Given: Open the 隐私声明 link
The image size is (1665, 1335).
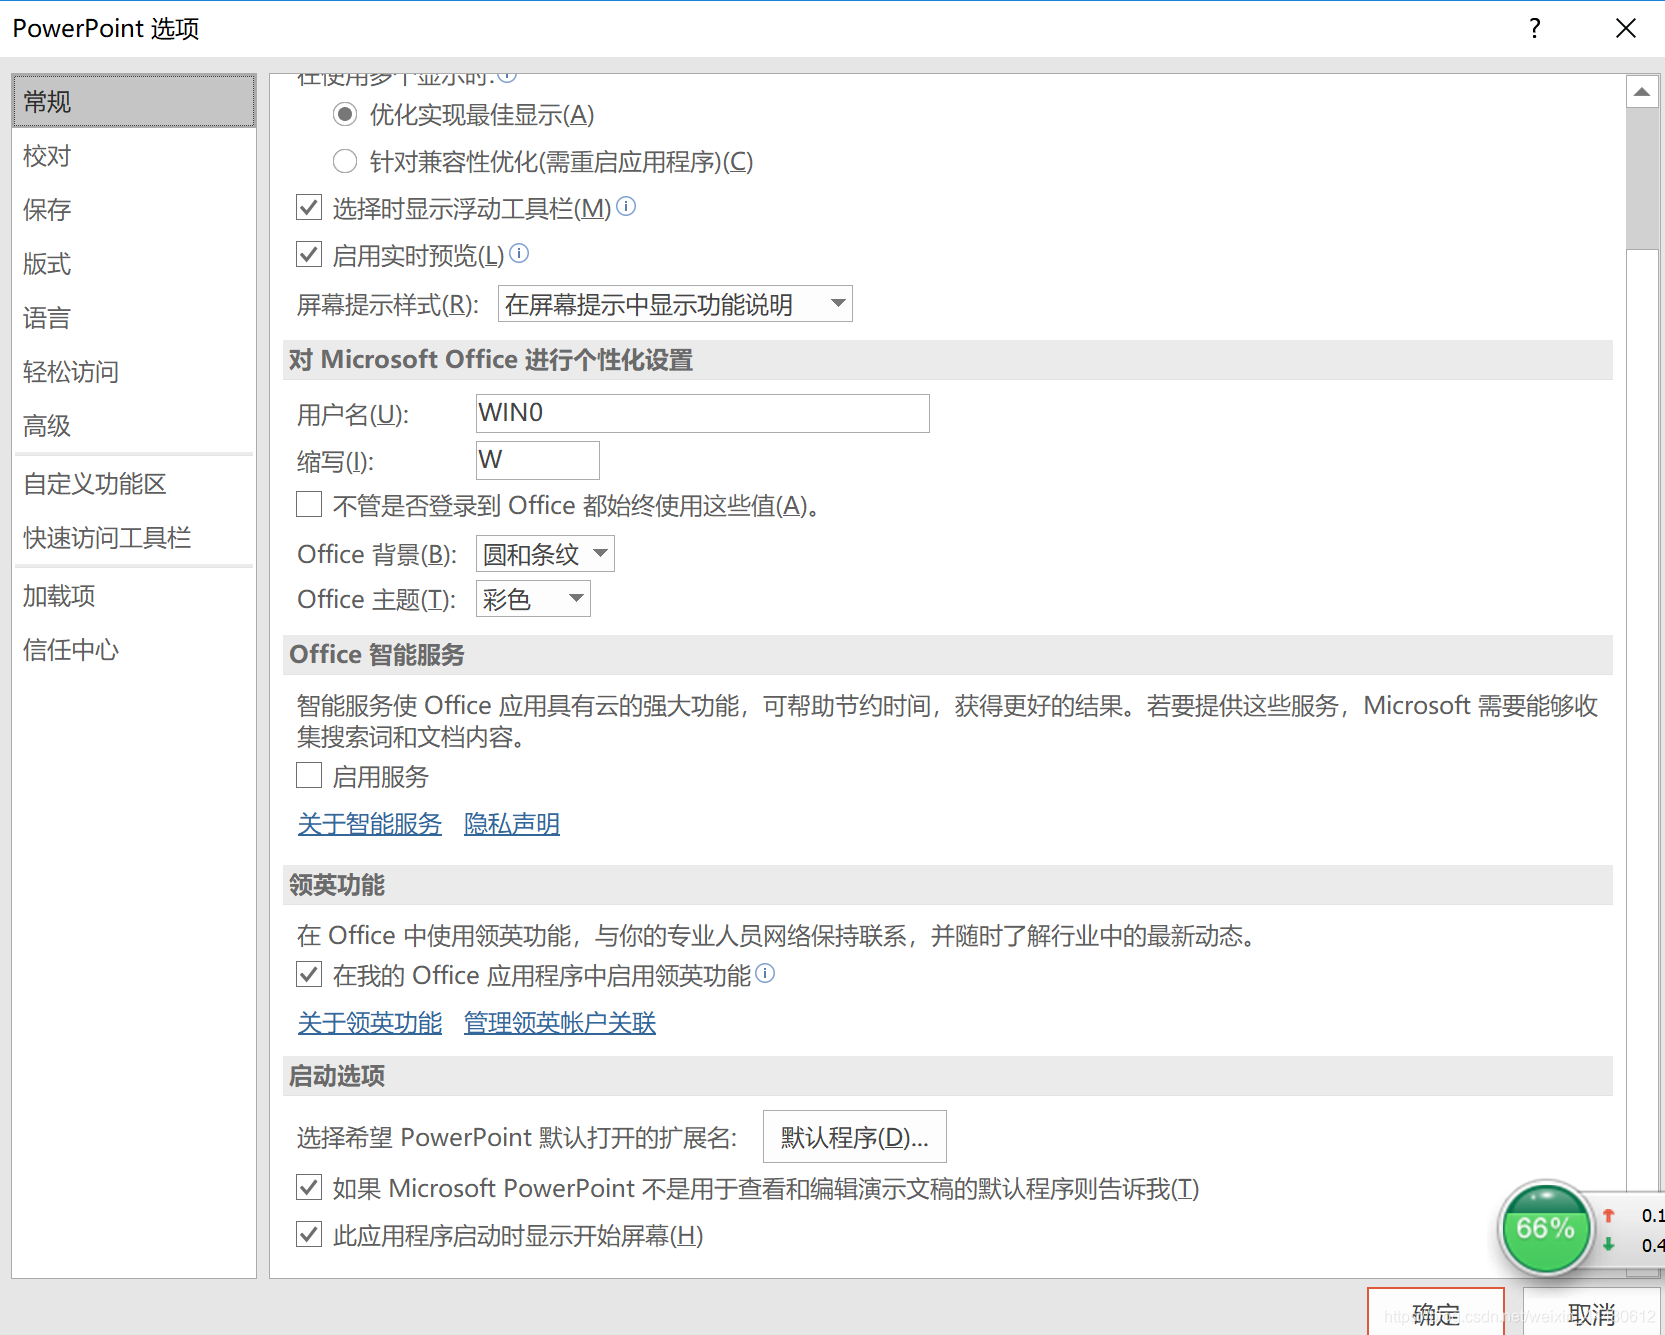Looking at the screenshot, I should click(x=512, y=824).
